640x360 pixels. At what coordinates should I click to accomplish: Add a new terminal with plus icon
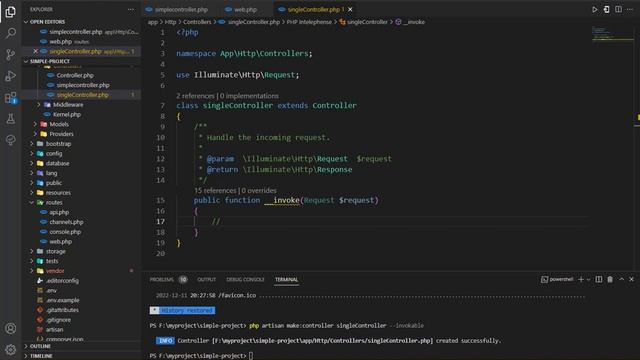tap(581, 280)
